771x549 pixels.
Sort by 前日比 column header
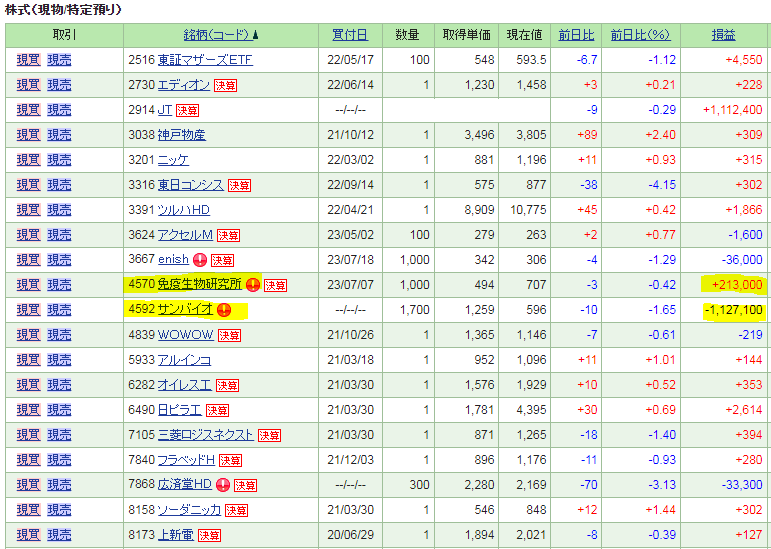pyautogui.click(x=576, y=35)
